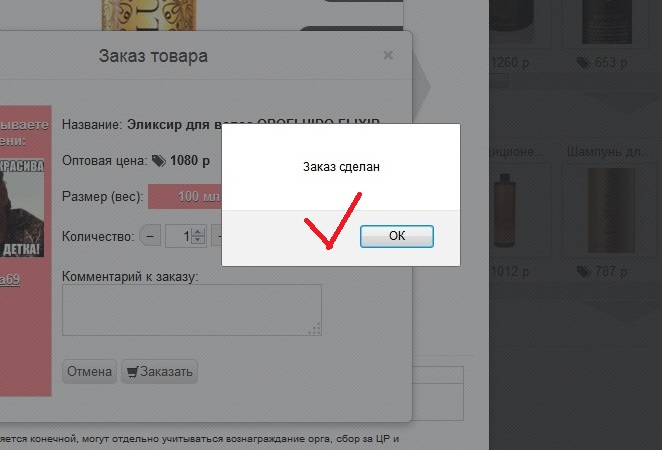This screenshot has width=662, height=450.
Task: Open the user link ending in a69
Action: (9, 279)
